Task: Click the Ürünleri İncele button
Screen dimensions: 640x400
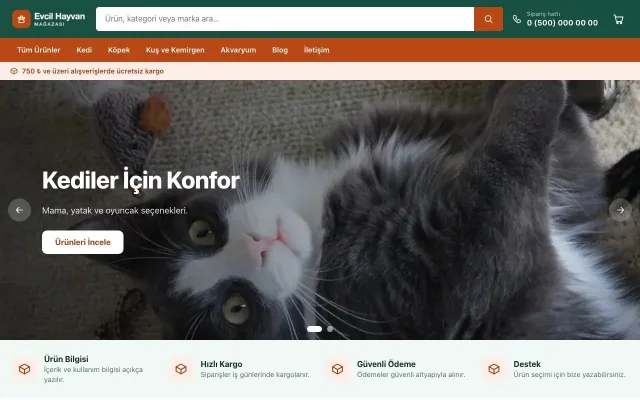Action: point(83,242)
